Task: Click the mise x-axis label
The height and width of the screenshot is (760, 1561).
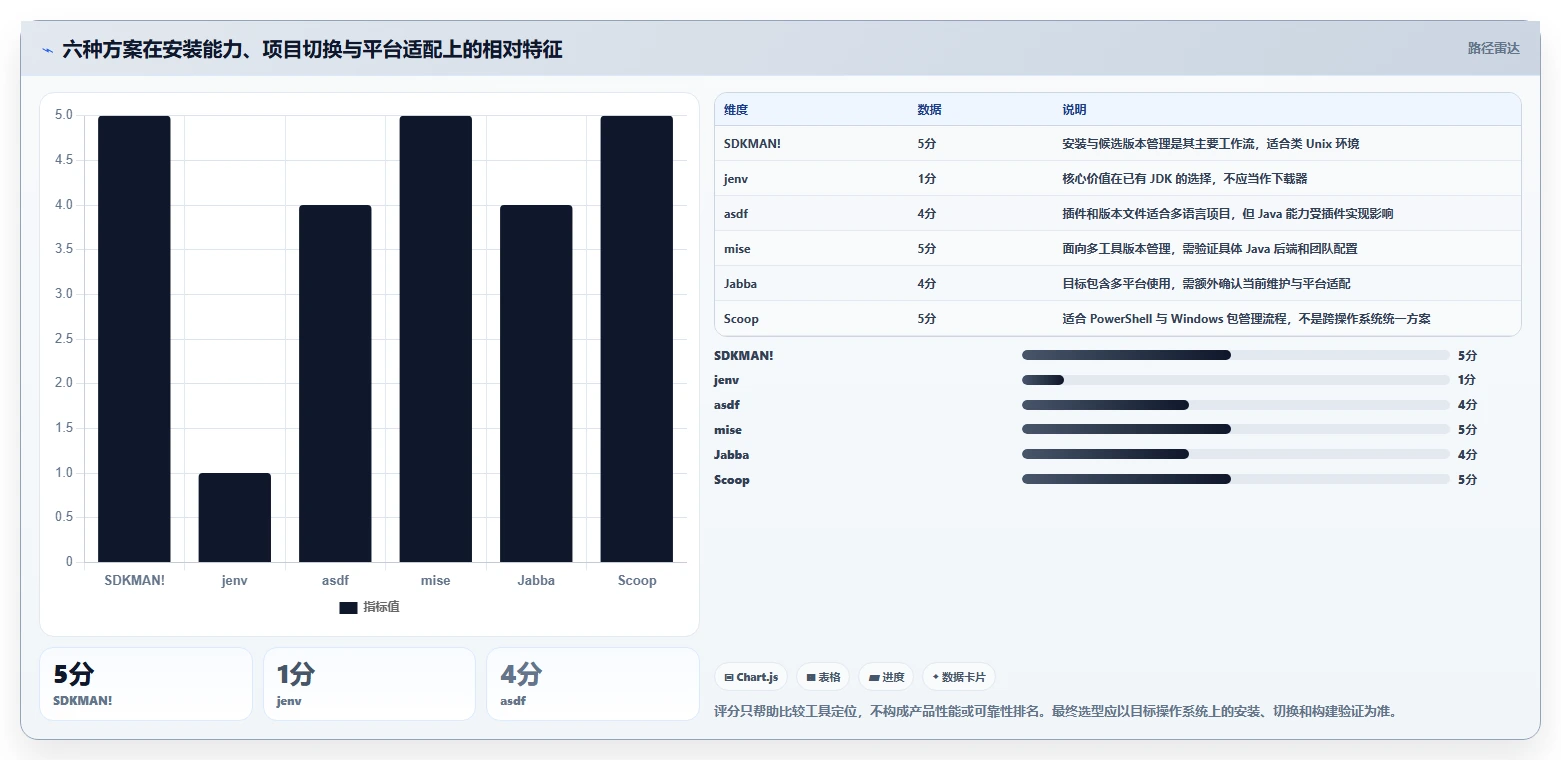Action: (436, 580)
